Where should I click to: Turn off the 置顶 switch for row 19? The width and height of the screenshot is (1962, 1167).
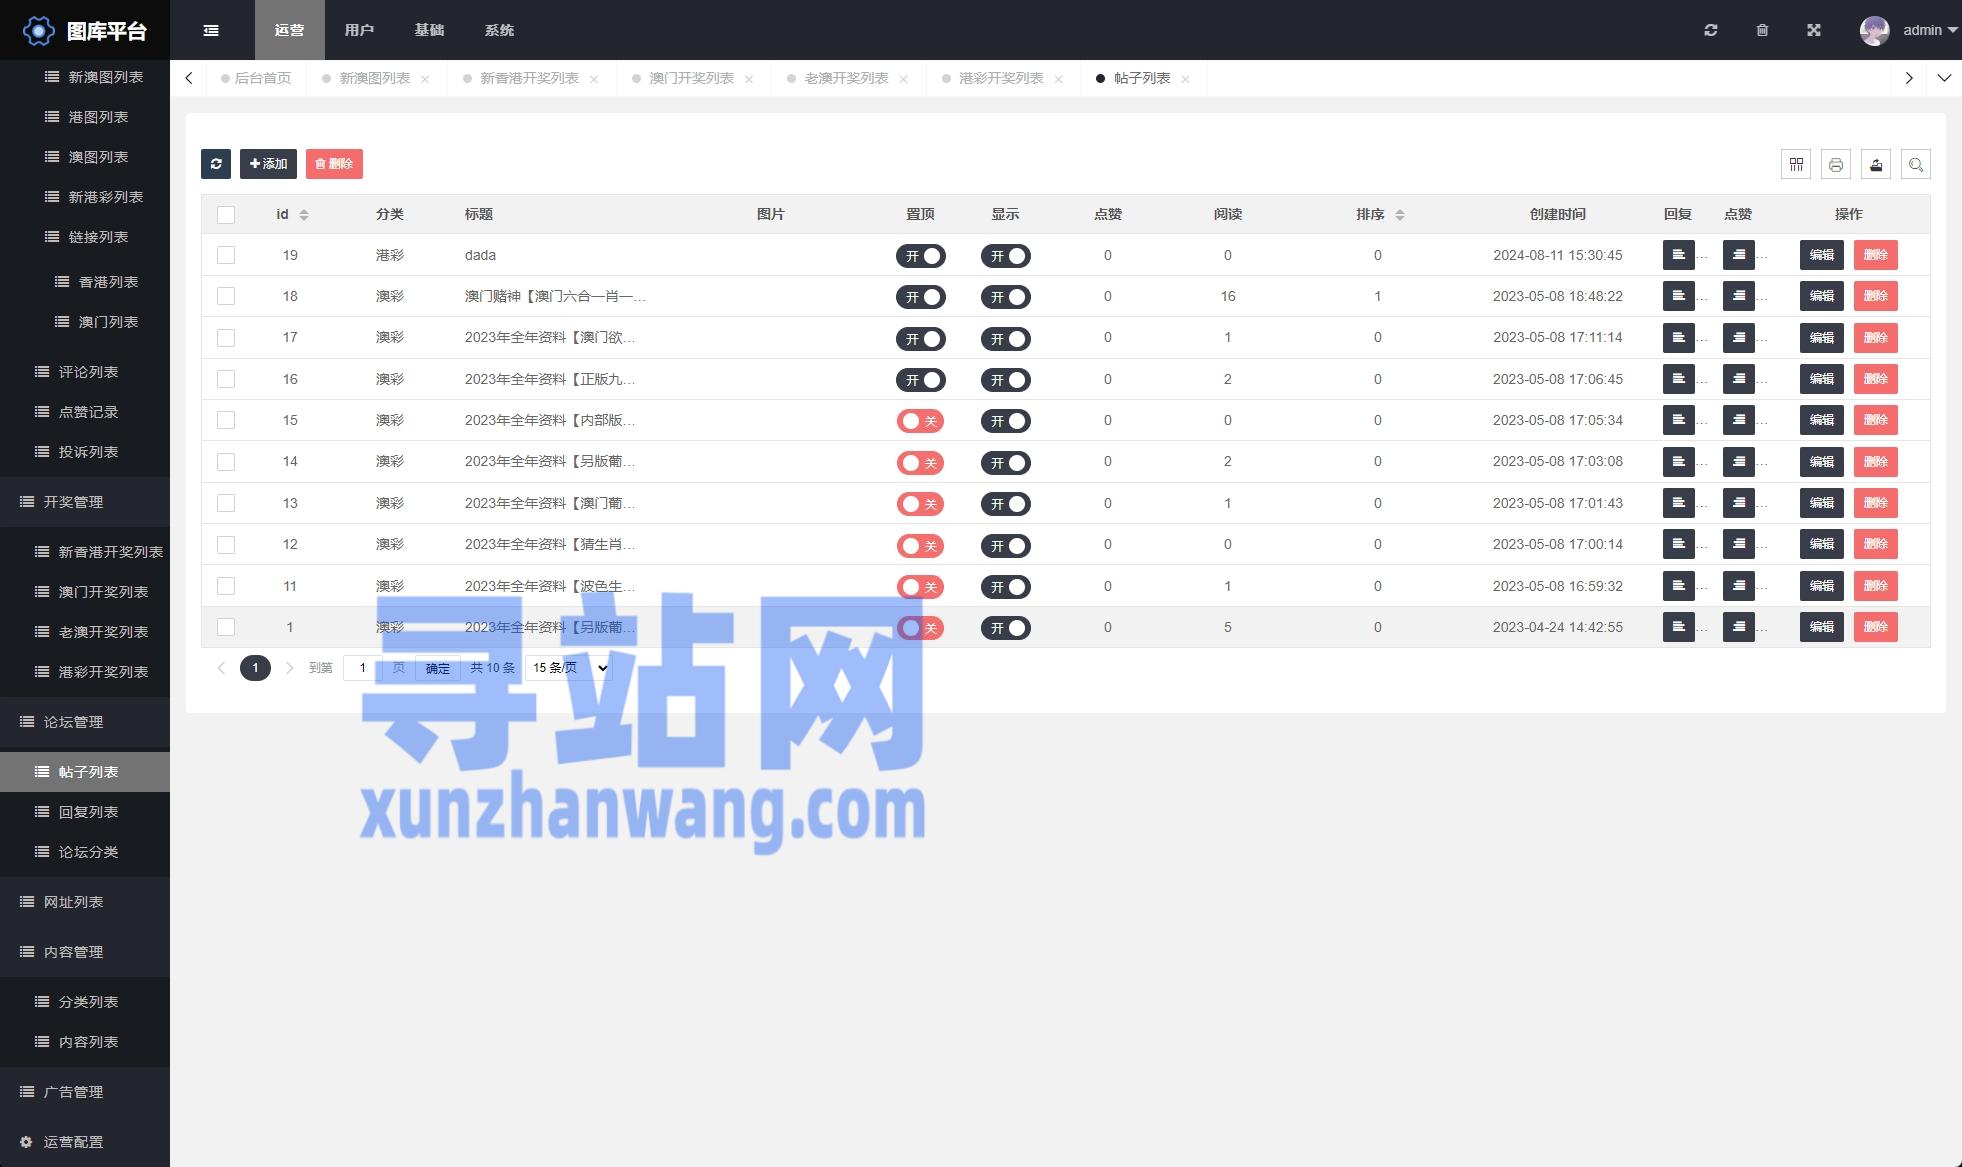pyautogui.click(x=920, y=256)
